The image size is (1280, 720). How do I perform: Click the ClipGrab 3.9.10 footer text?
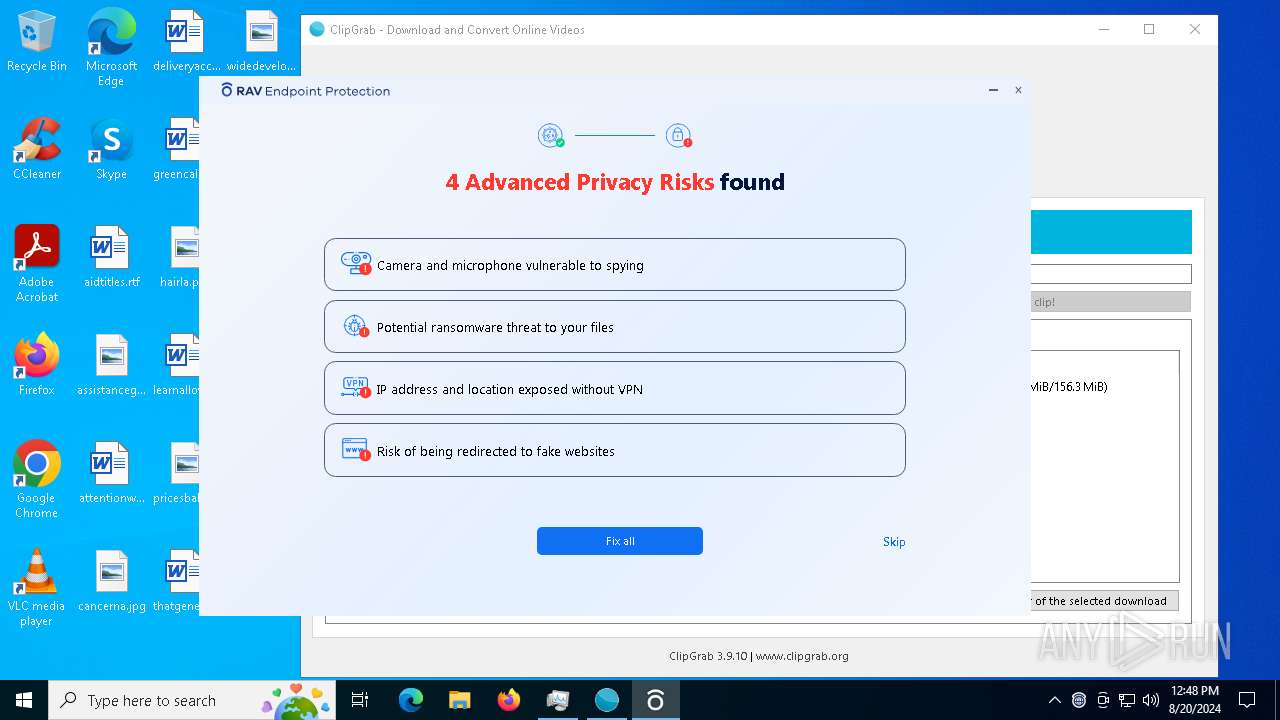(759, 656)
